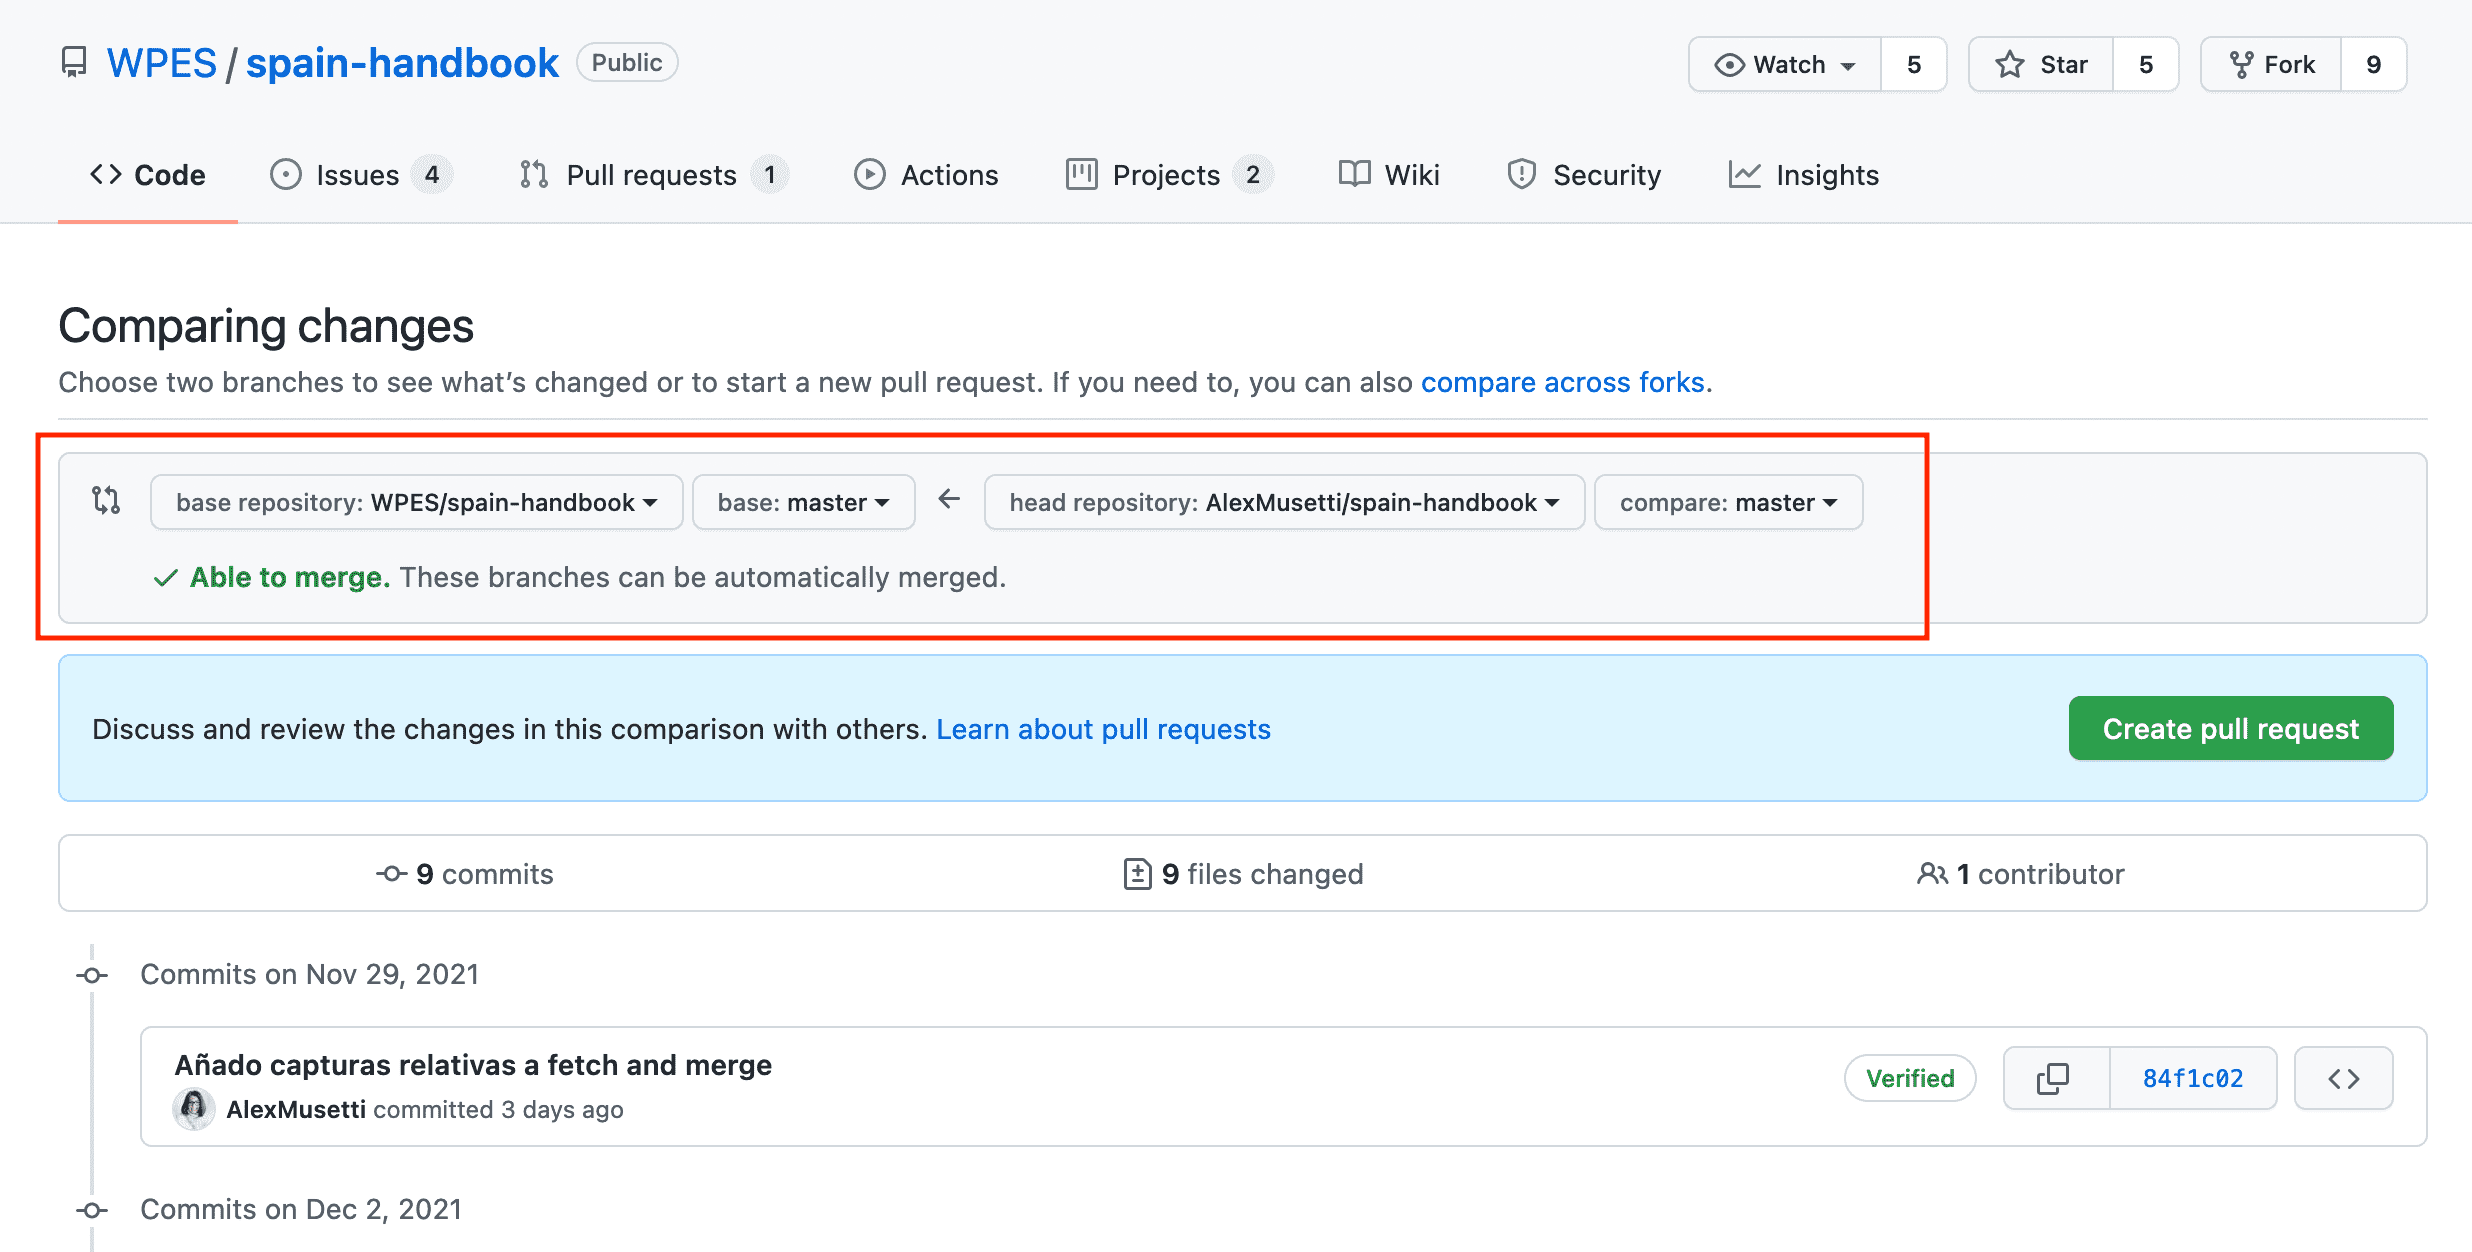Open Learn about pull requests link
The height and width of the screenshot is (1252, 2472).
pos(1103,729)
